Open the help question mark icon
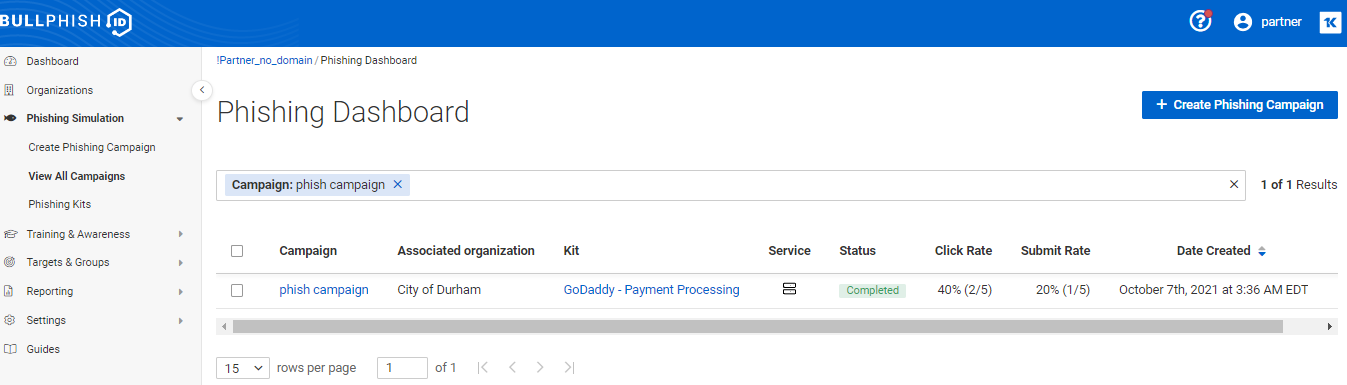The height and width of the screenshot is (385, 1347). (x=1200, y=21)
